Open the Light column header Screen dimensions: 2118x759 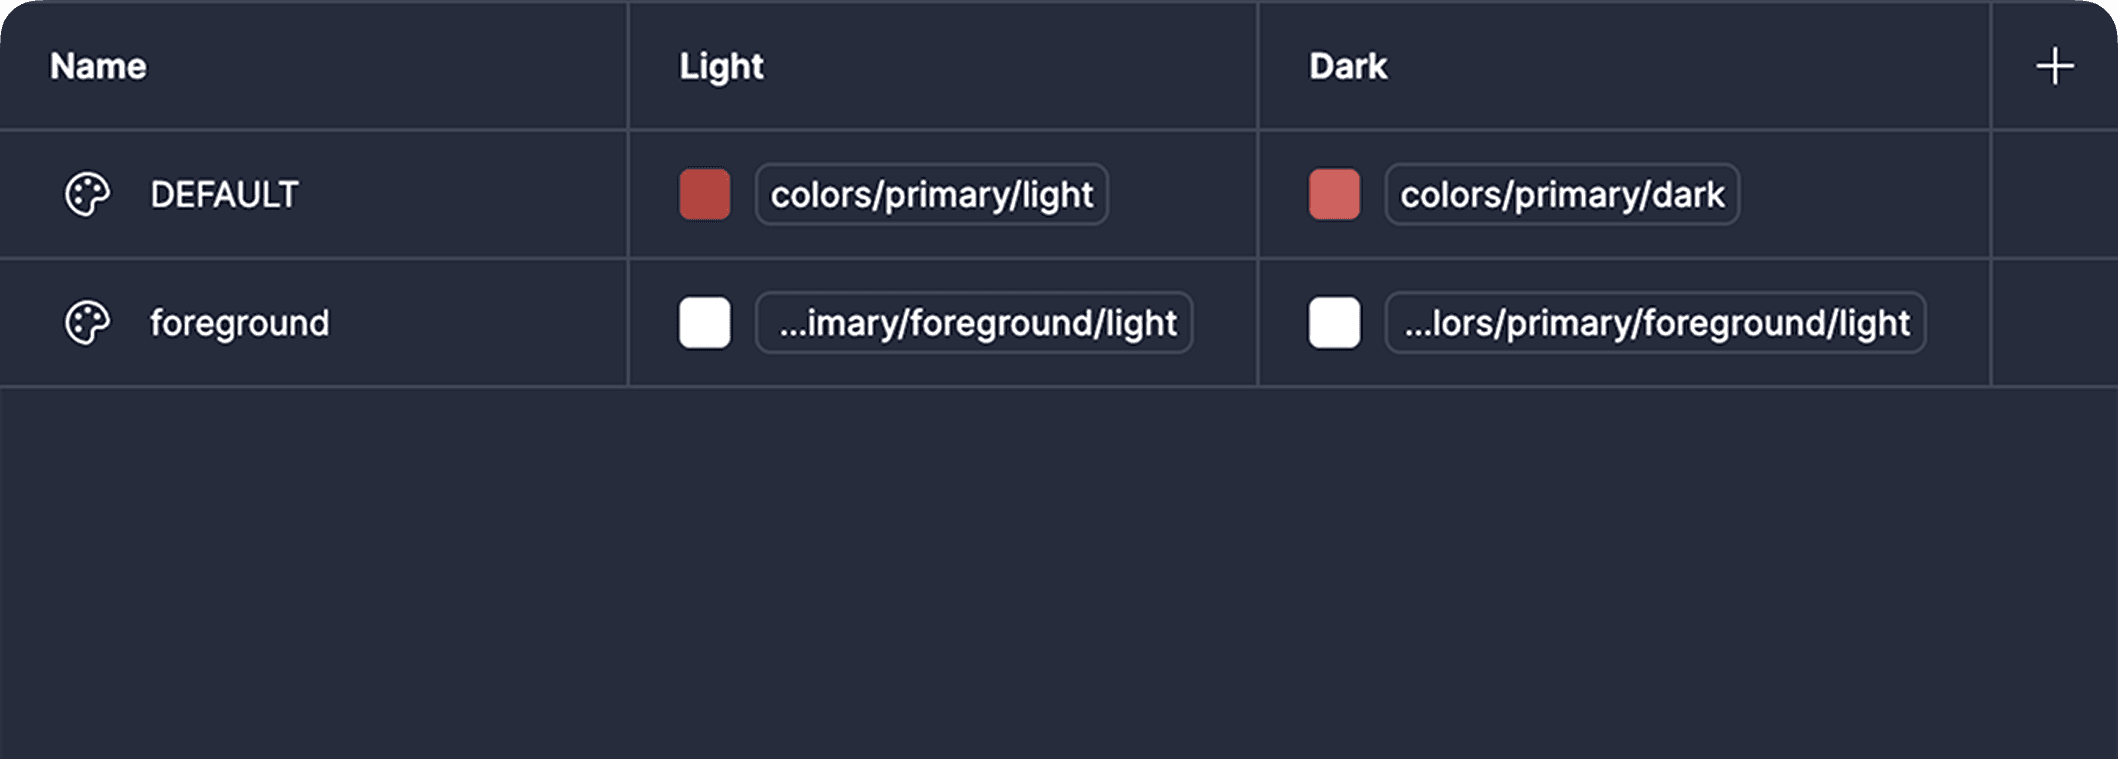coord(722,66)
